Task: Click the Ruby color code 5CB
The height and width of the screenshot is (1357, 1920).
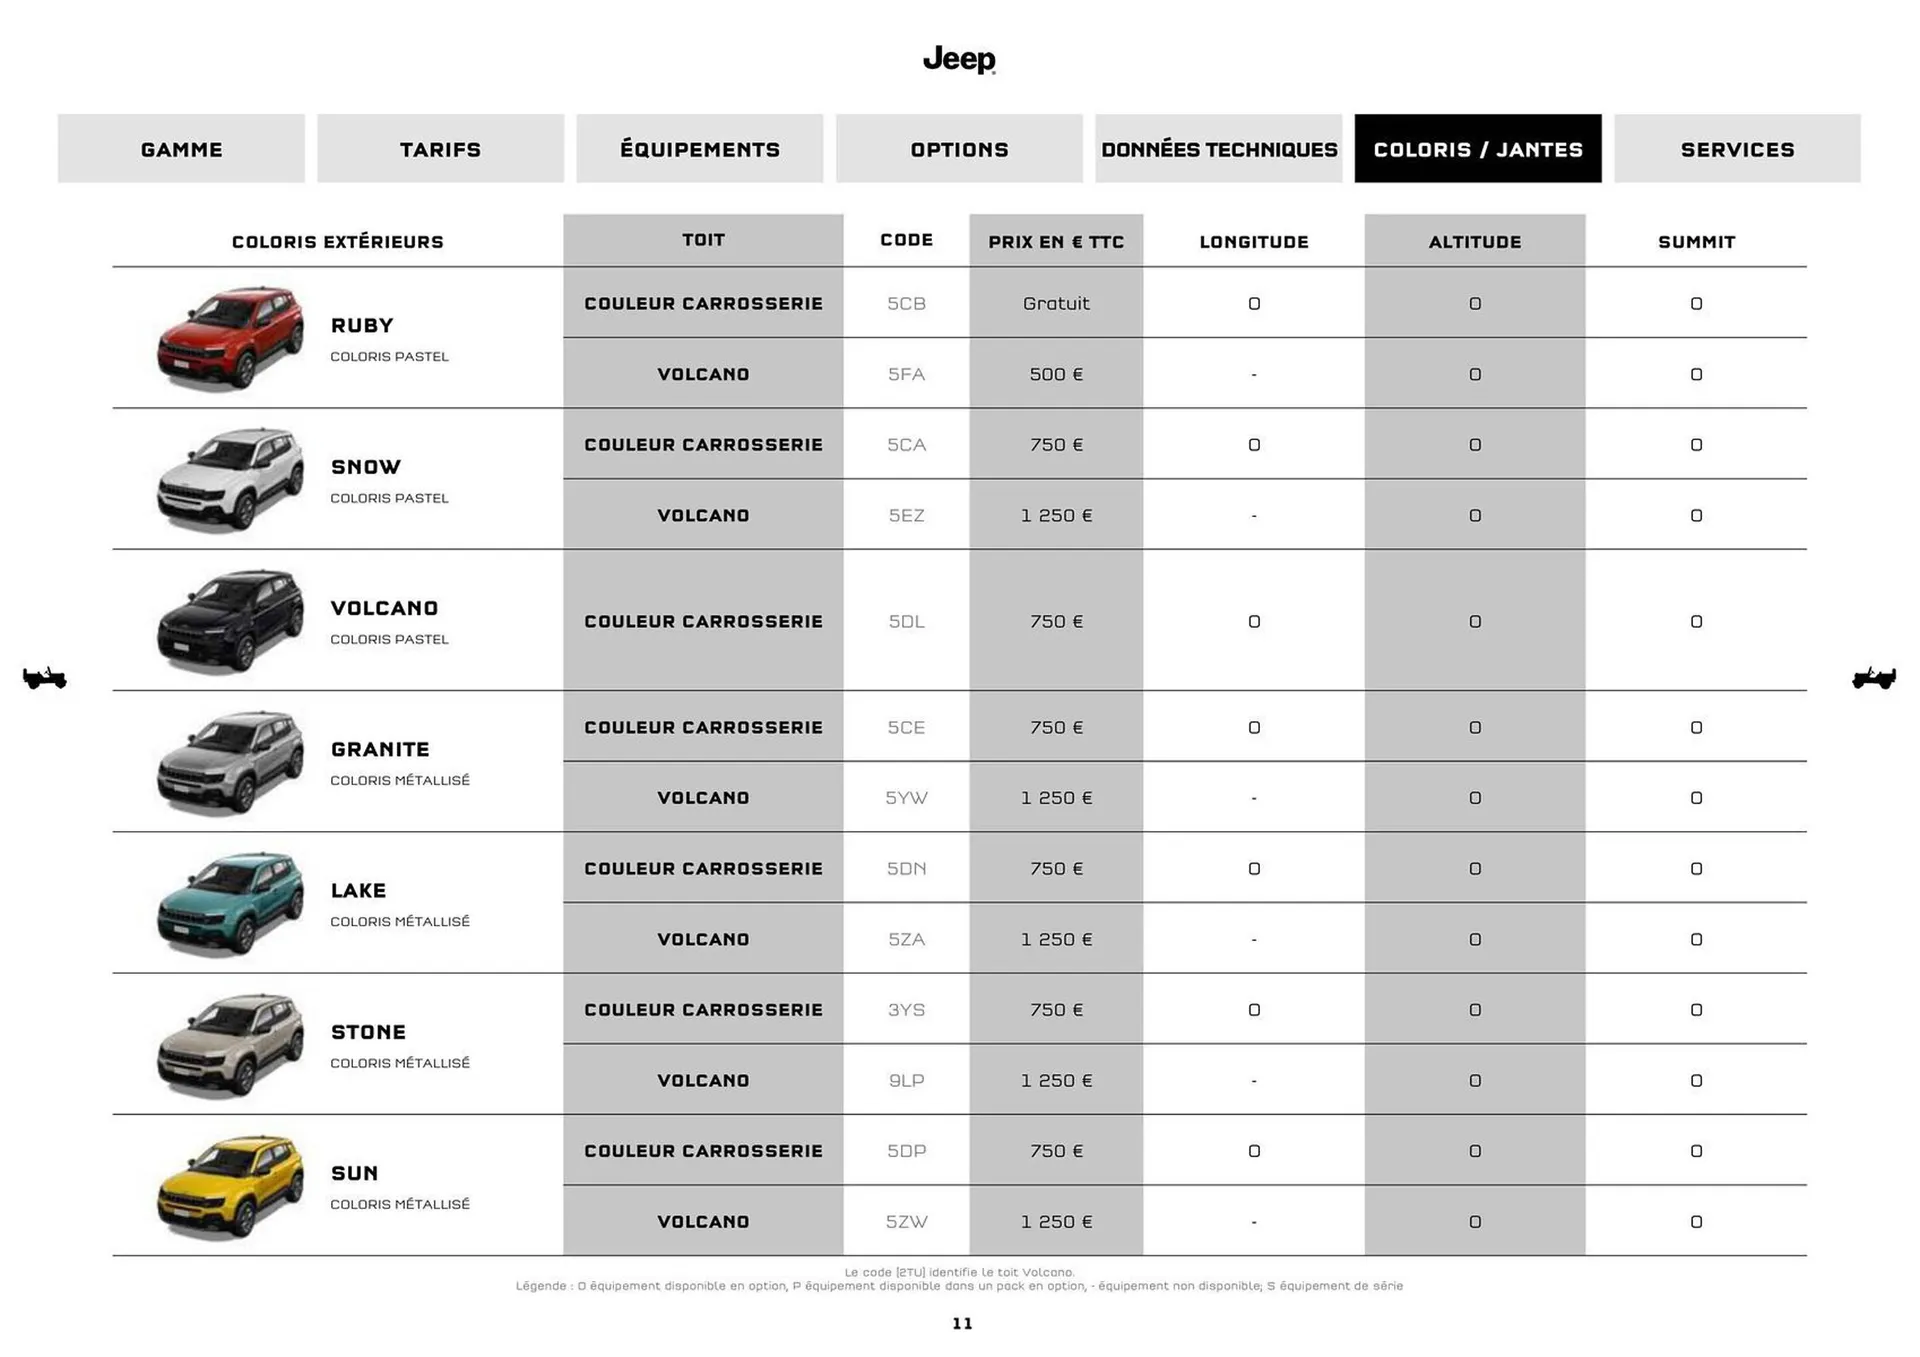Action: (906, 303)
